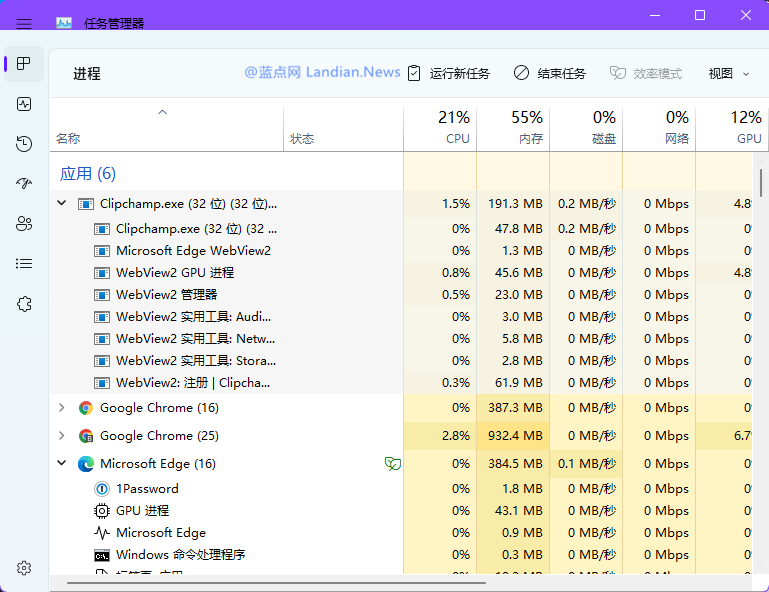
Task: Click the 应用 (6) group heading
Action: click(x=88, y=174)
